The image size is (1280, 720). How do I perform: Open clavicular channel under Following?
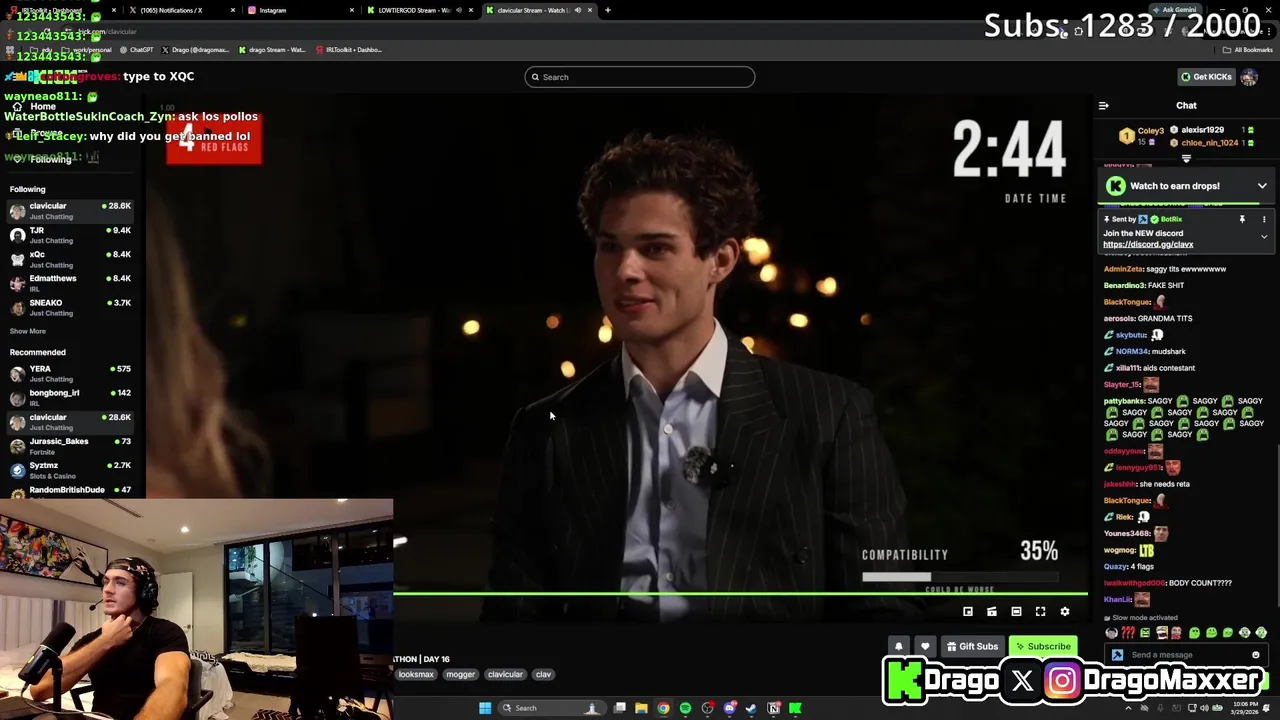click(70, 211)
